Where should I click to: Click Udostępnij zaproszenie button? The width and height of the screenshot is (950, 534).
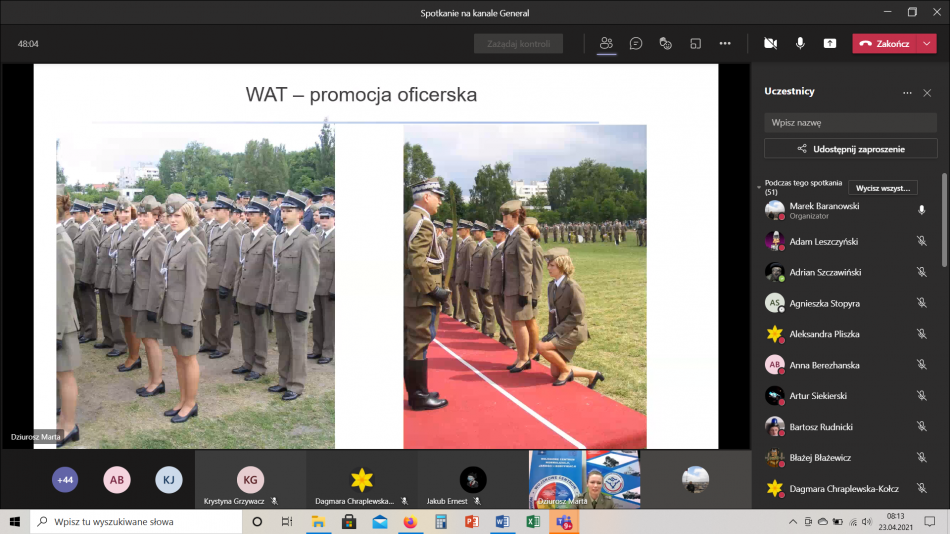[x=851, y=149]
